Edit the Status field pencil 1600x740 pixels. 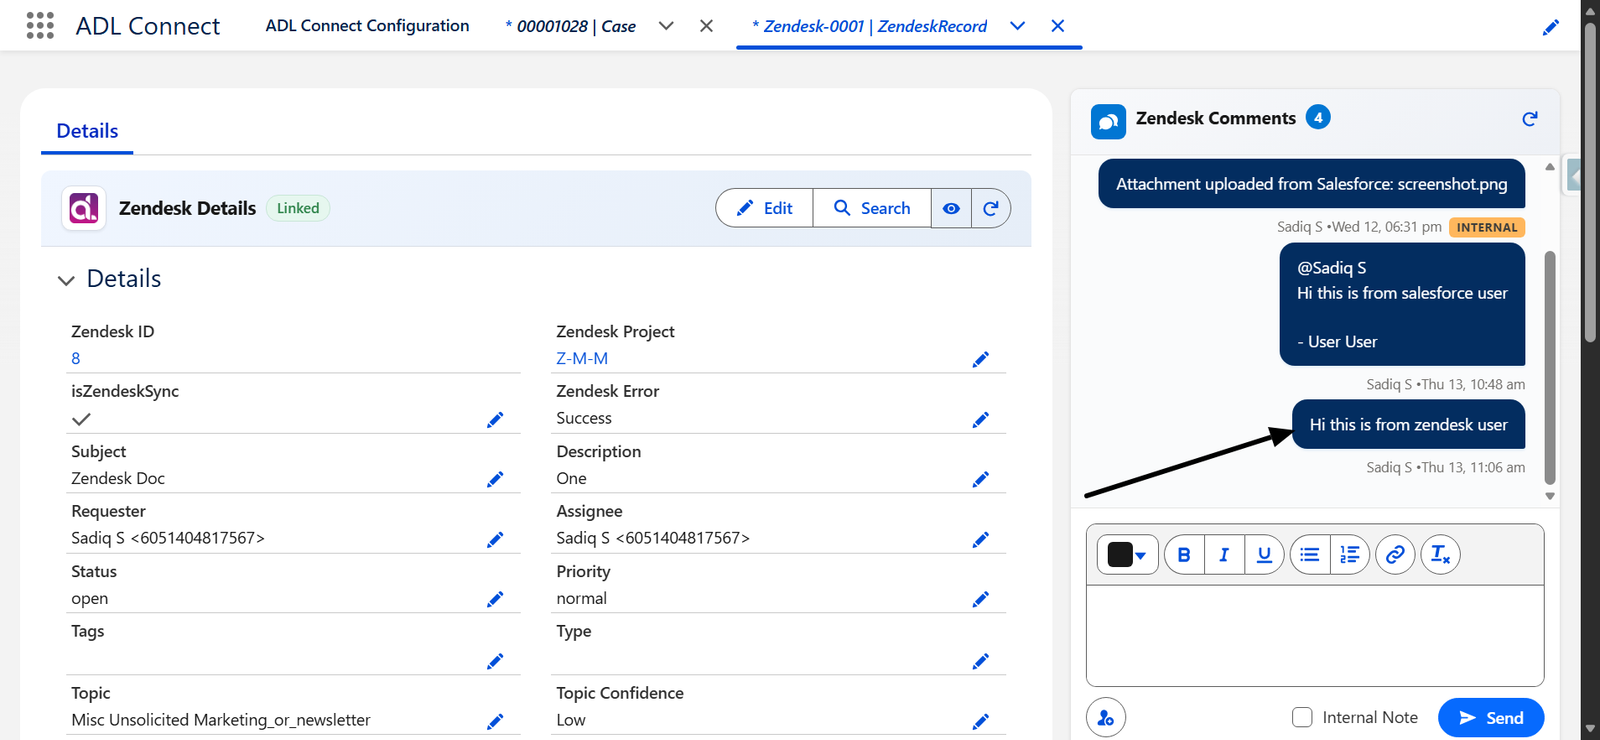coord(494,600)
